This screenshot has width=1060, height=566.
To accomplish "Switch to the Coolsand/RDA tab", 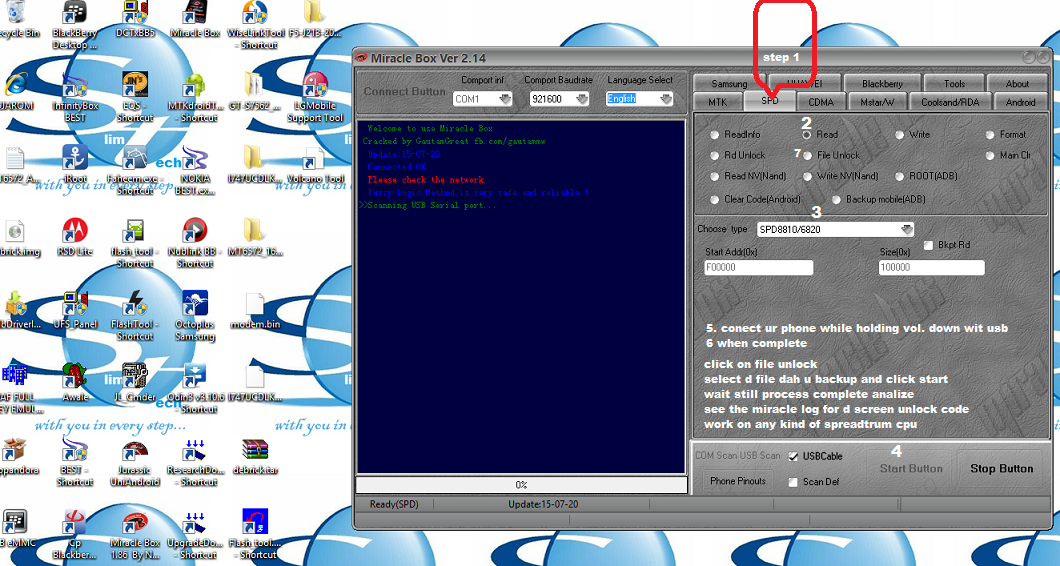I will [950, 102].
